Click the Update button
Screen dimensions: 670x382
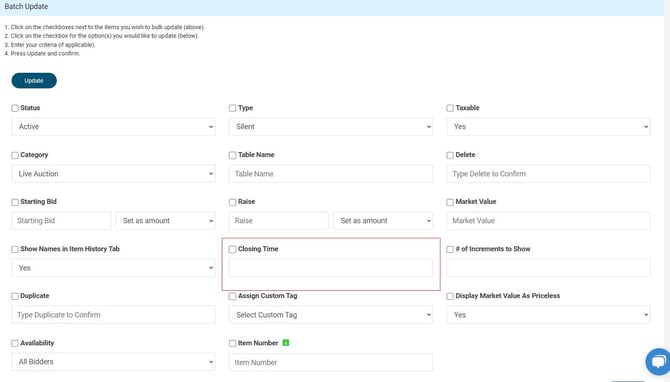pos(34,81)
